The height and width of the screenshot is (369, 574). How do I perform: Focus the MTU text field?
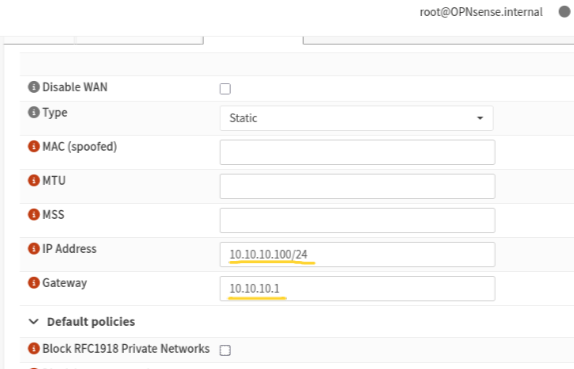[x=357, y=186]
